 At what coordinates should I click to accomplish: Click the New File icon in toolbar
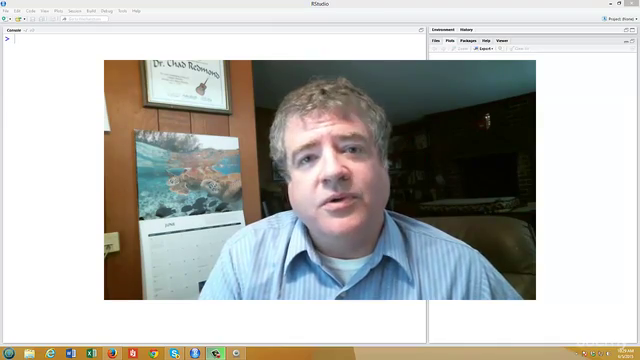(x=4, y=19)
